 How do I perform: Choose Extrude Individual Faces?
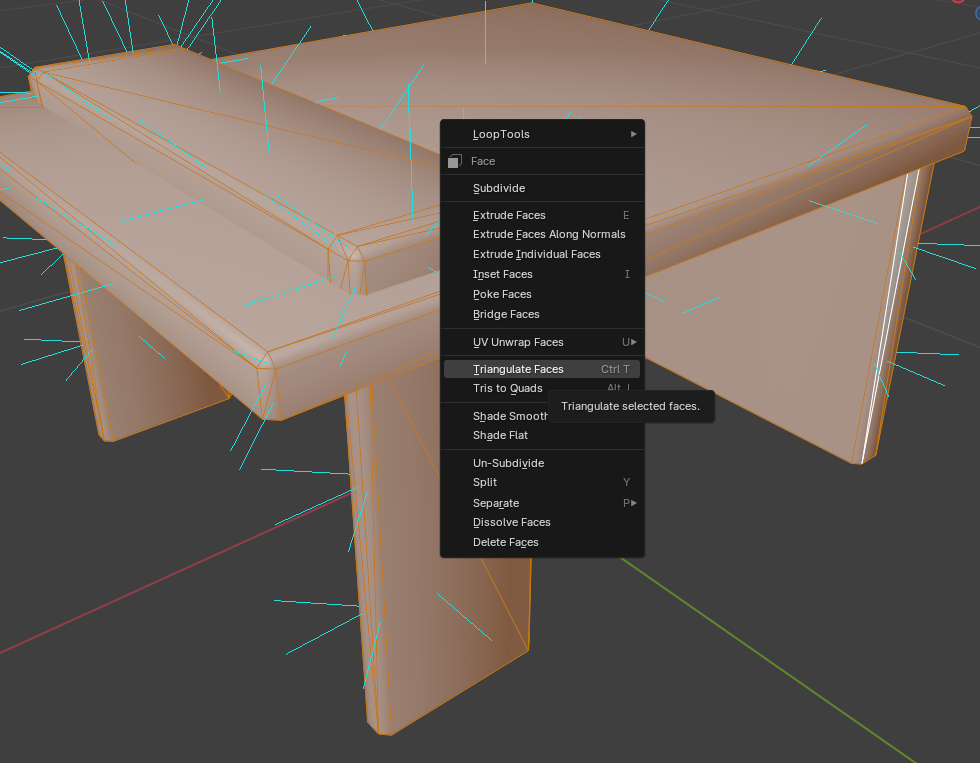click(x=542, y=254)
